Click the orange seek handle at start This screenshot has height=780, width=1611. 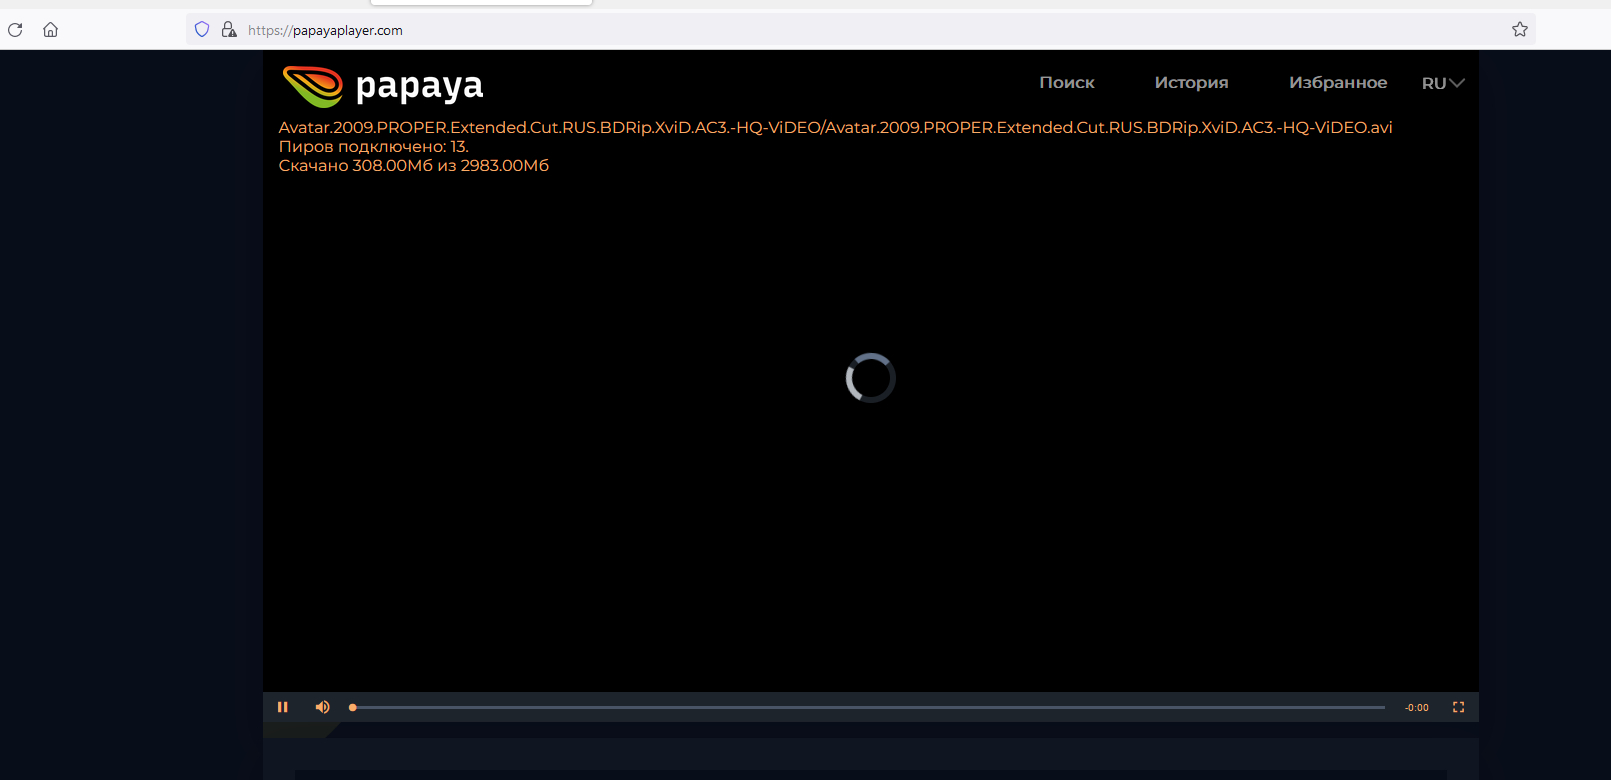353,707
